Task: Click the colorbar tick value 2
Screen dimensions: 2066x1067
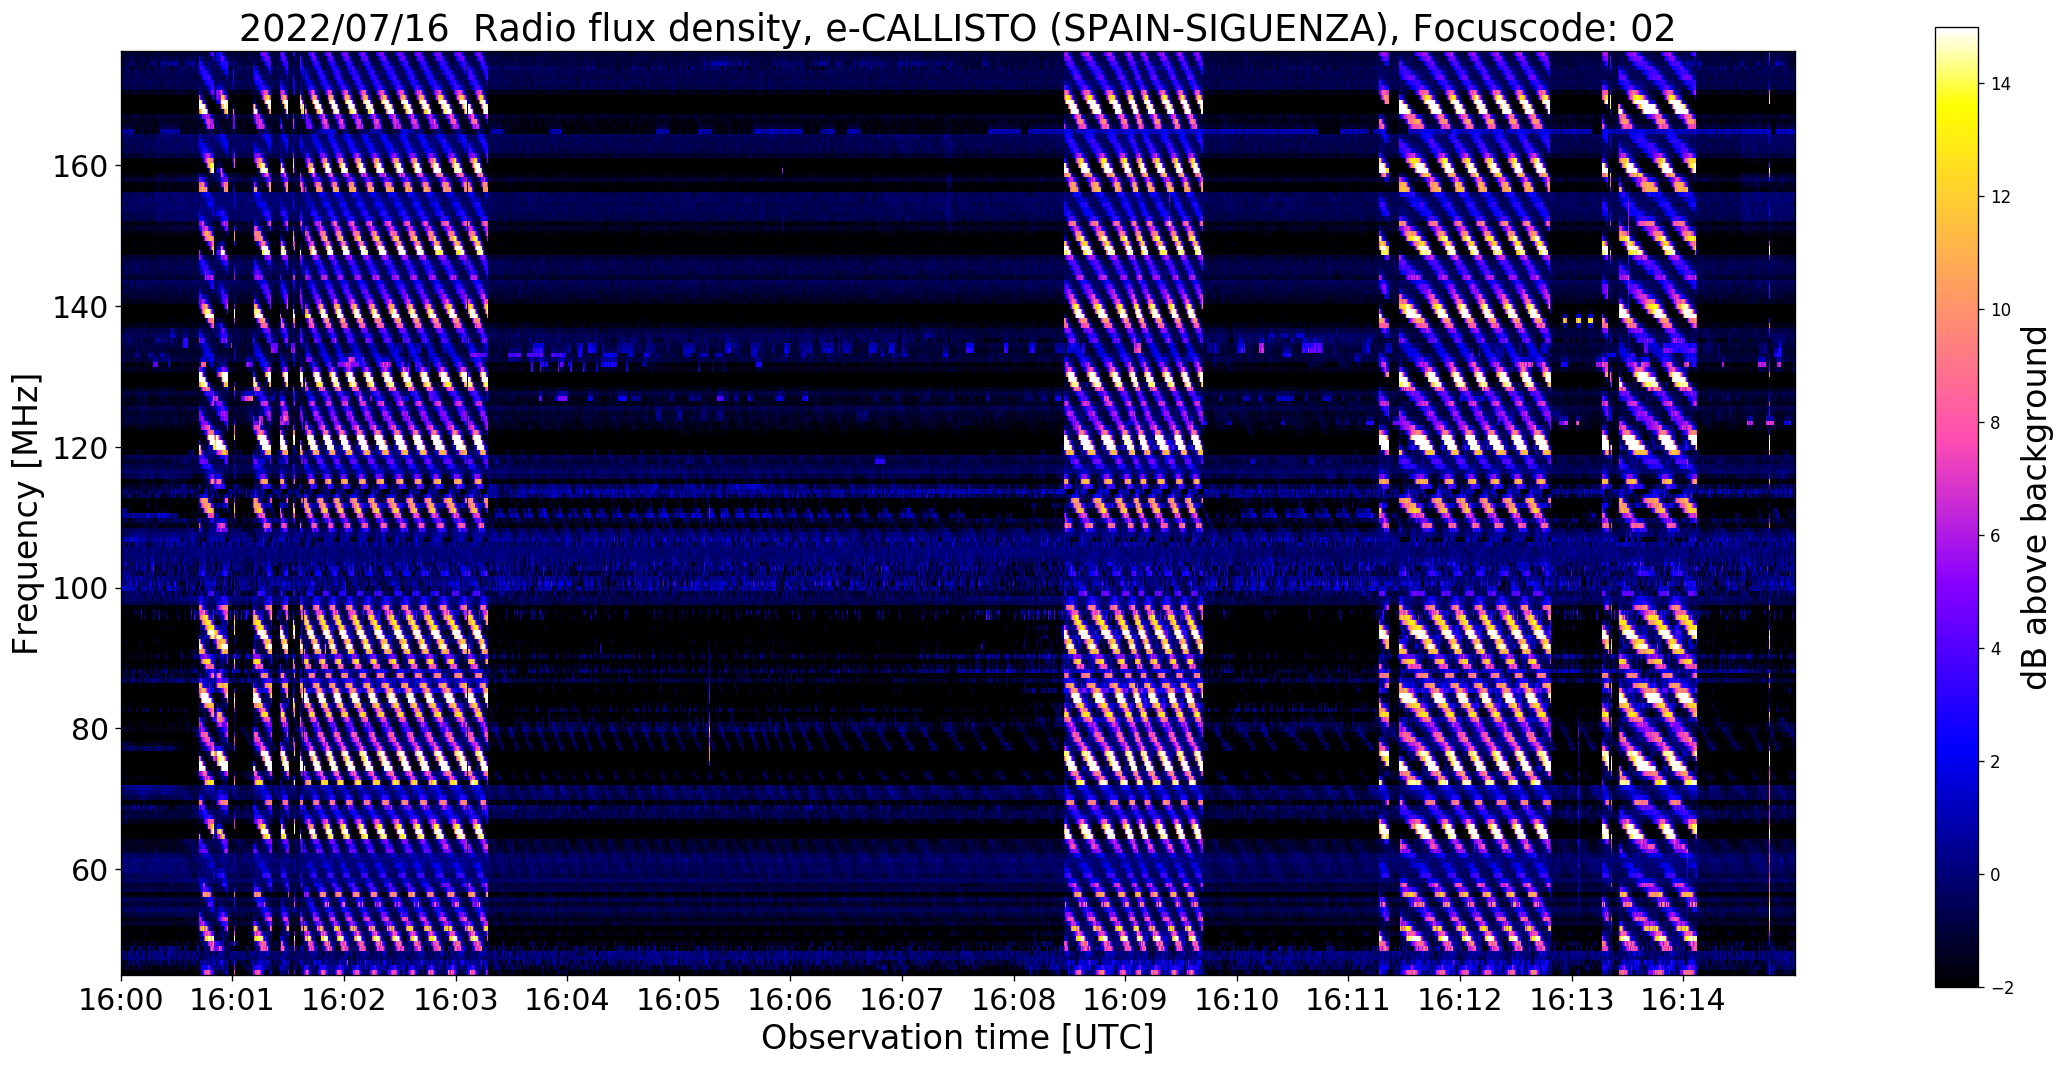Action: [x=1995, y=762]
